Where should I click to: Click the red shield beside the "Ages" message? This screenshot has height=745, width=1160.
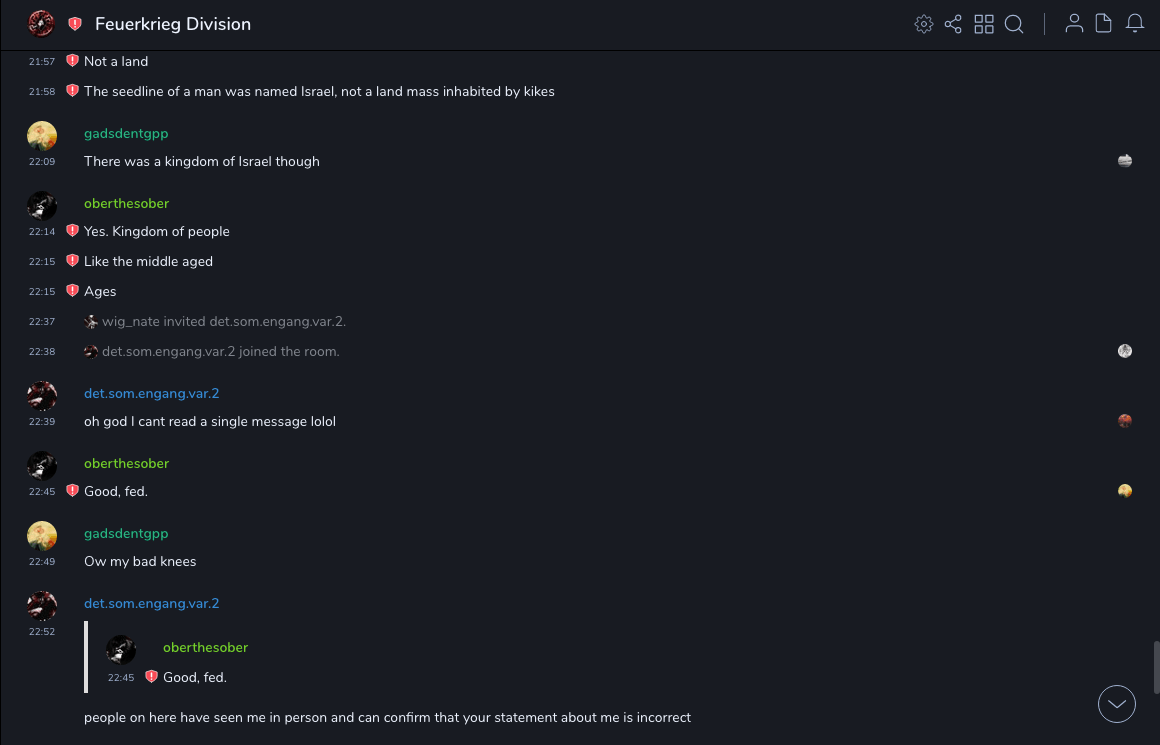pos(72,291)
